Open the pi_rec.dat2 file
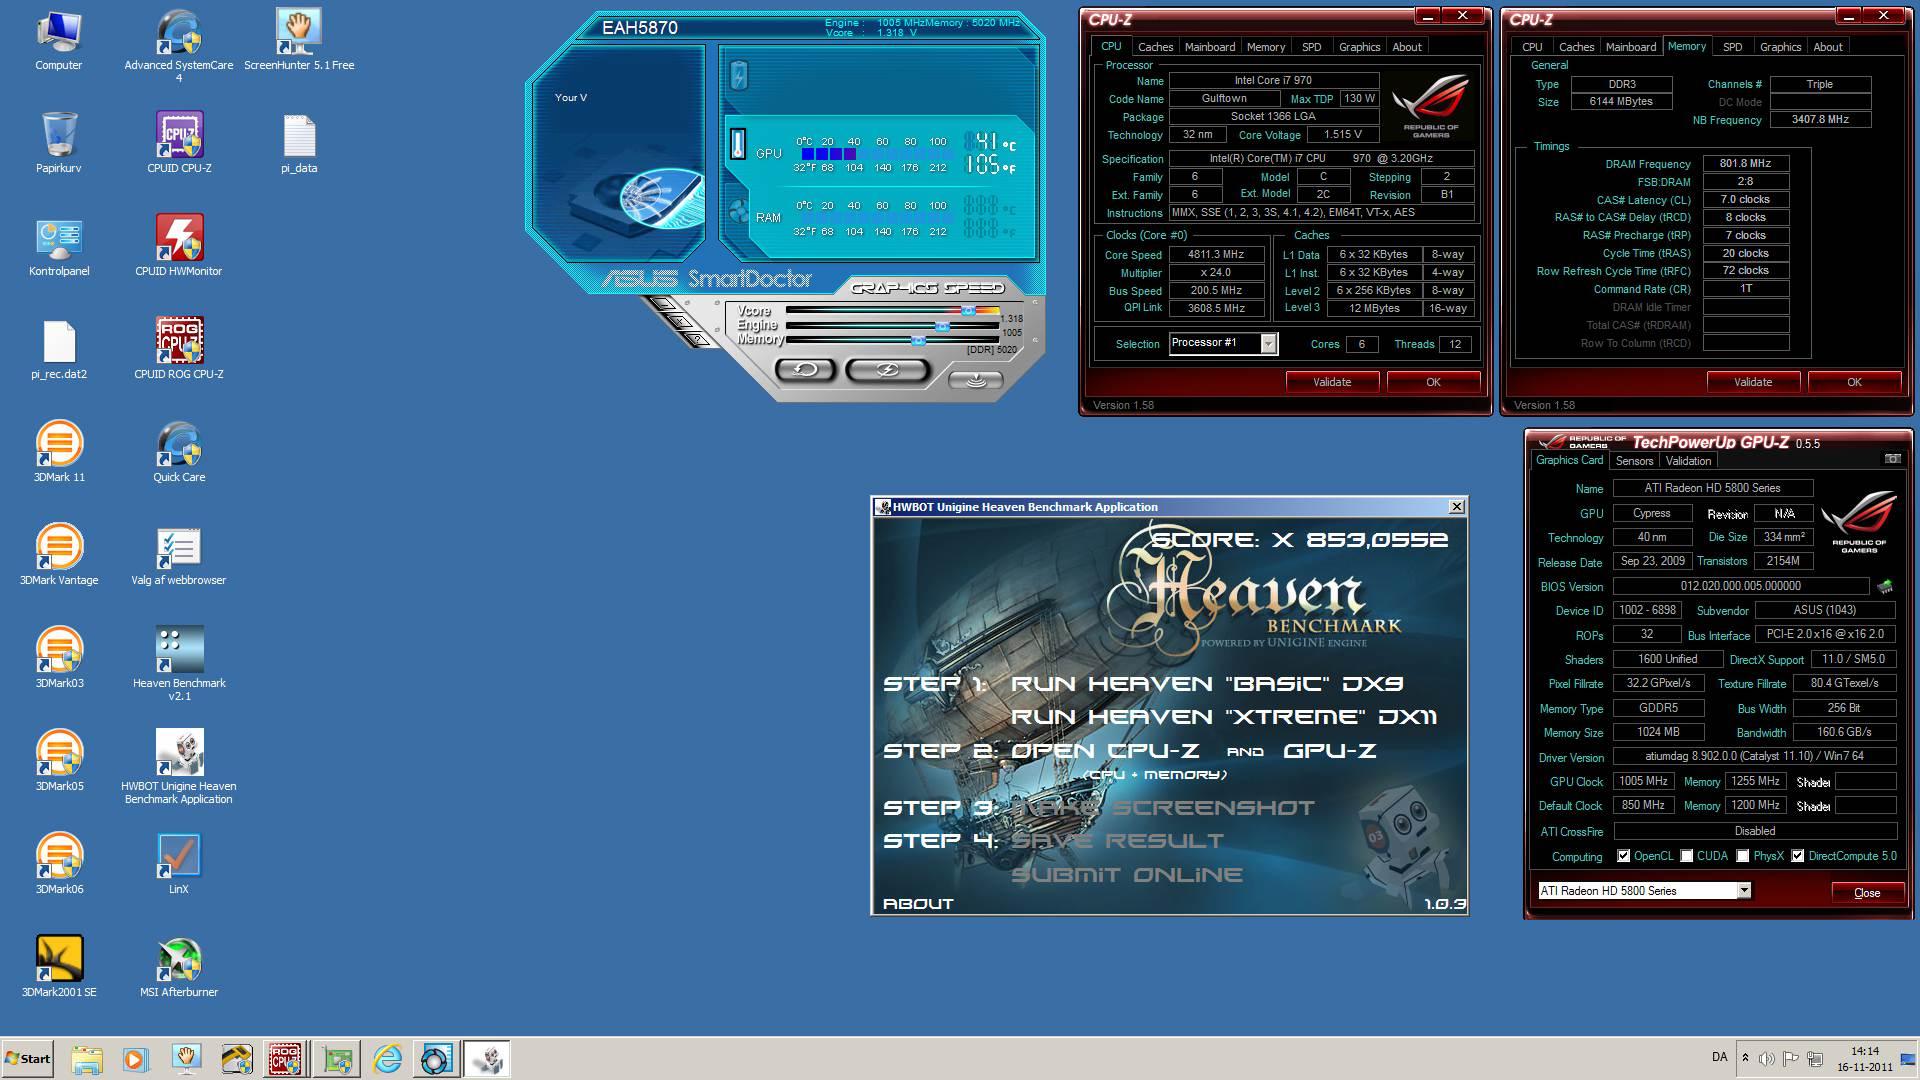The width and height of the screenshot is (1920, 1080). [59, 350]
